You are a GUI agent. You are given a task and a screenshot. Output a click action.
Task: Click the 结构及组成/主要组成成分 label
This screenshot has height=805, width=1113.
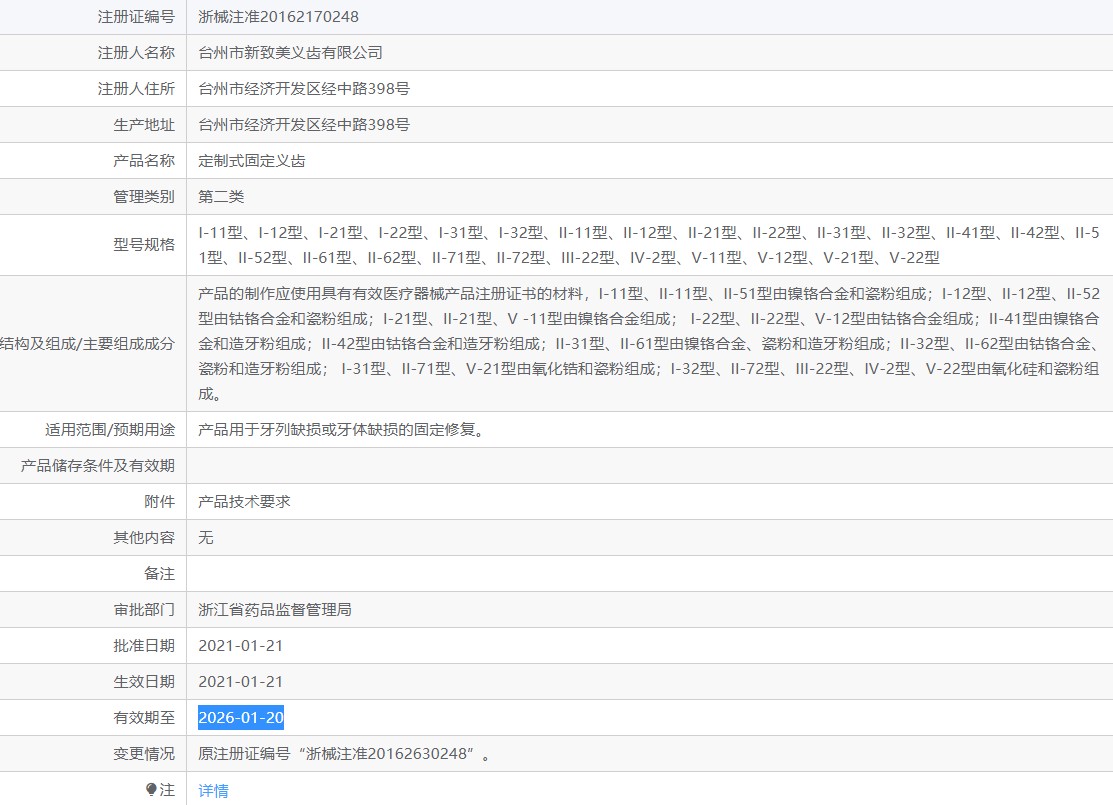tap(87, 344)
